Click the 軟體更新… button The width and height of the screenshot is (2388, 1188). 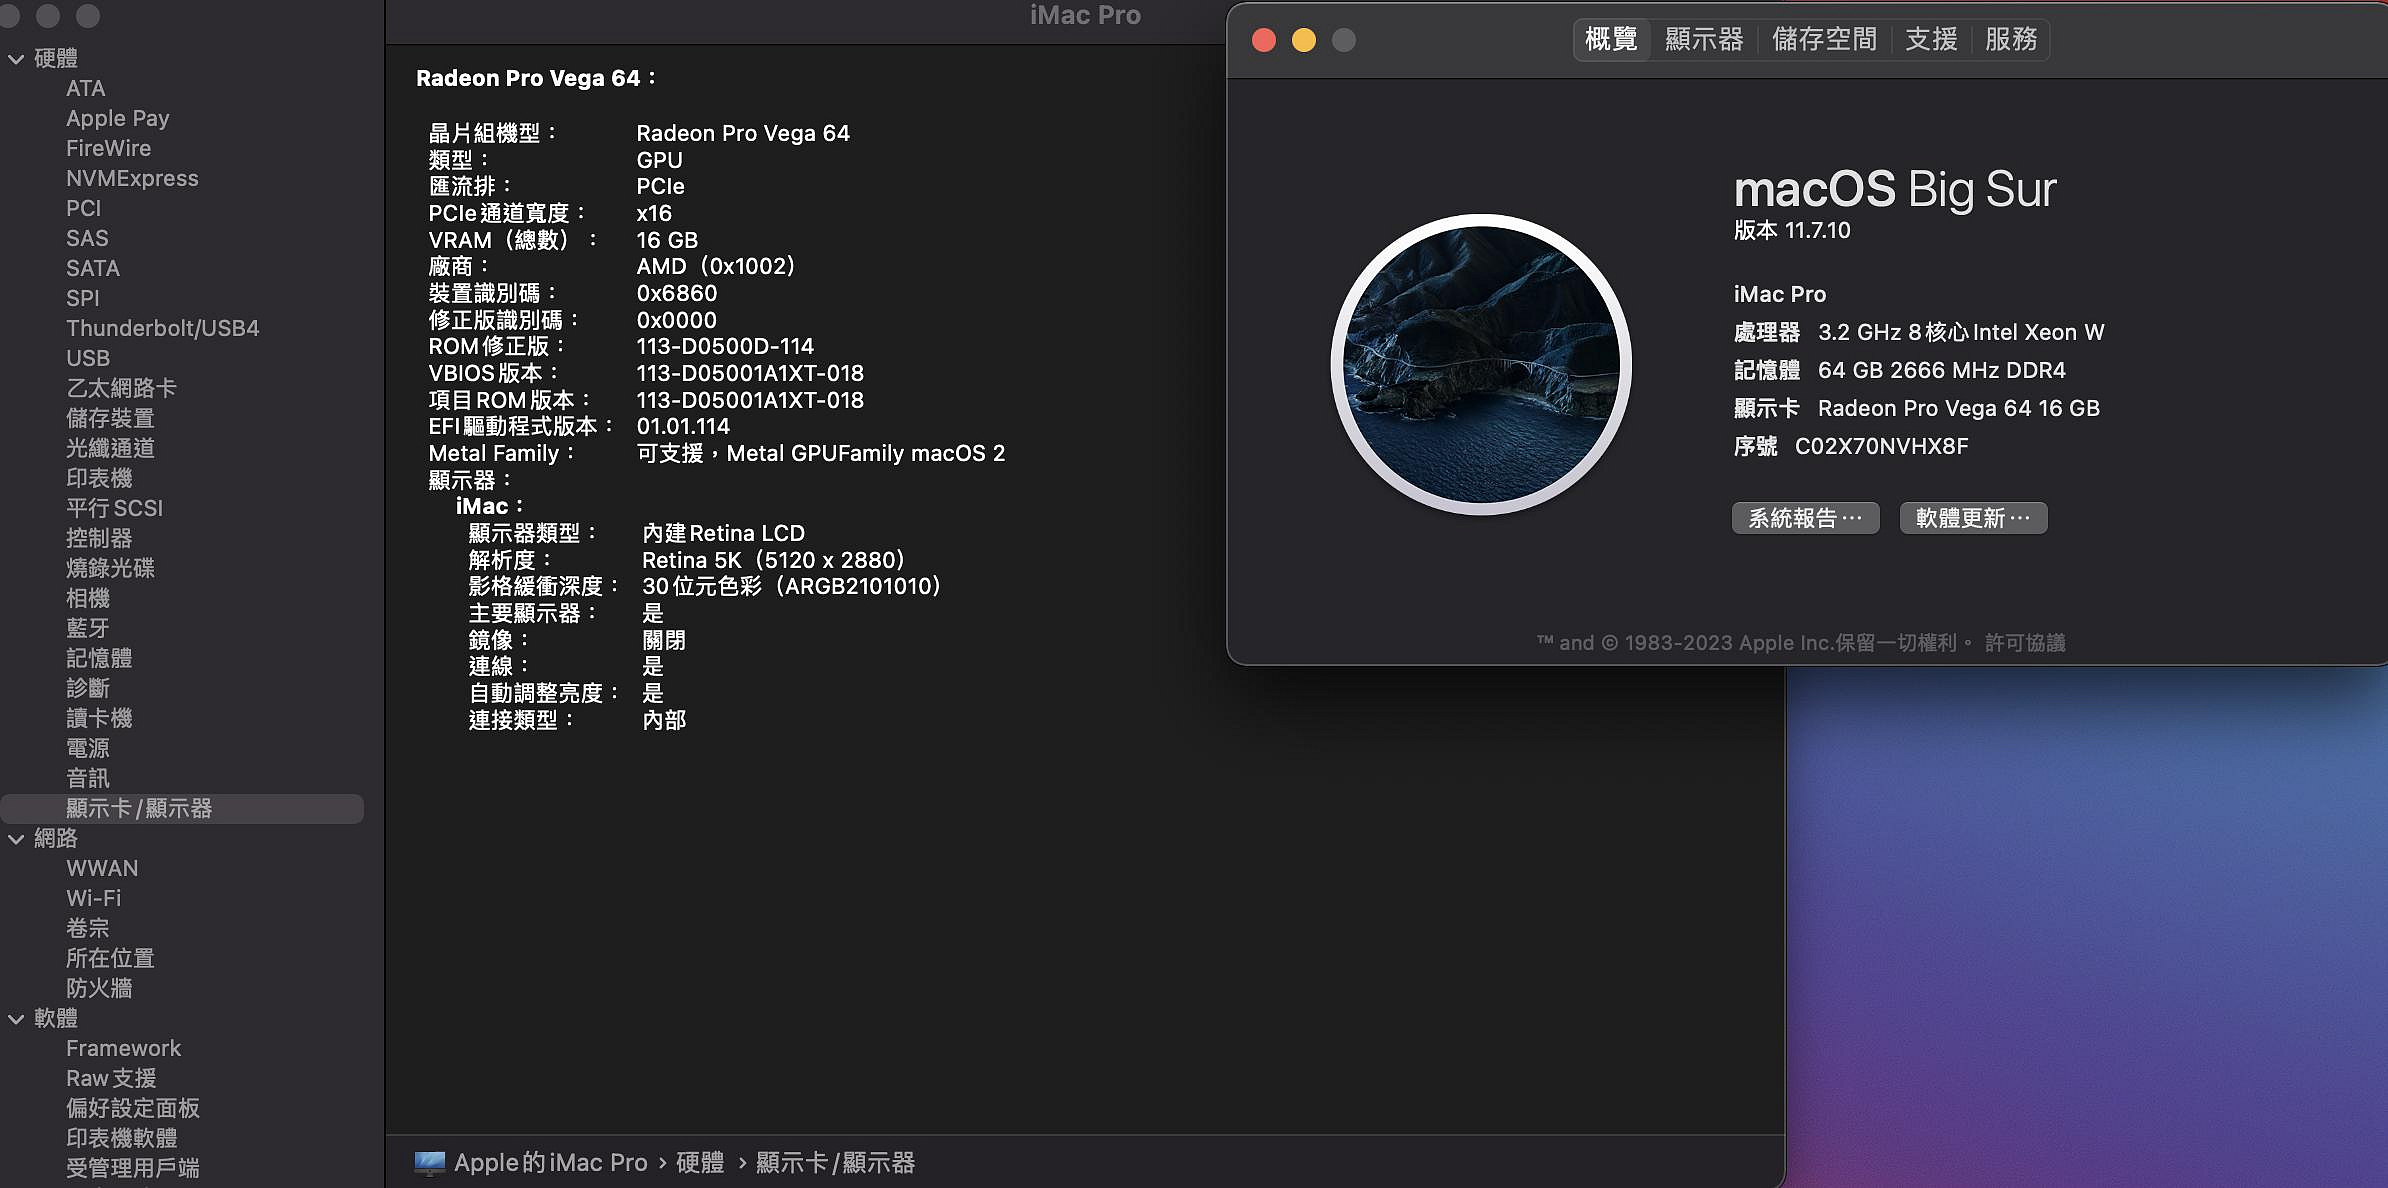tap(1973, 518)
